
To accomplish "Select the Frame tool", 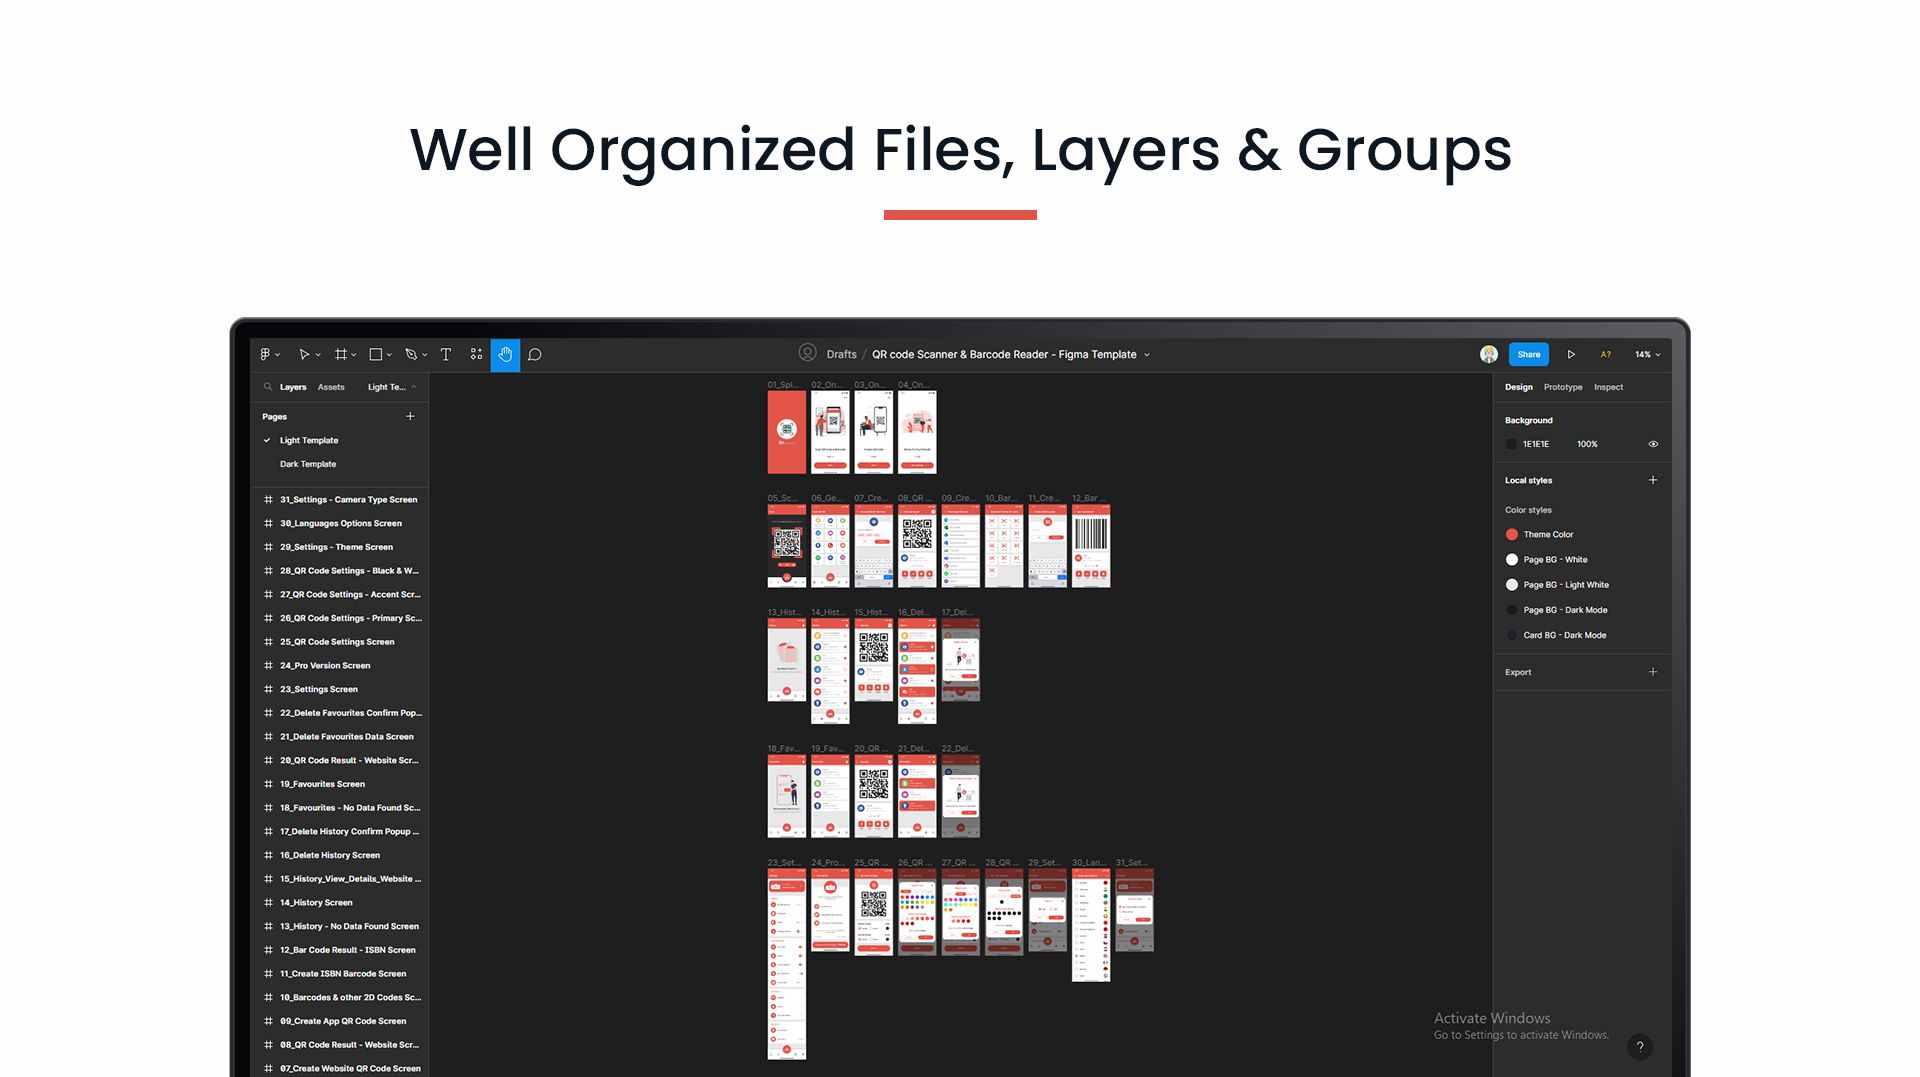I will [x=341, y=354].
